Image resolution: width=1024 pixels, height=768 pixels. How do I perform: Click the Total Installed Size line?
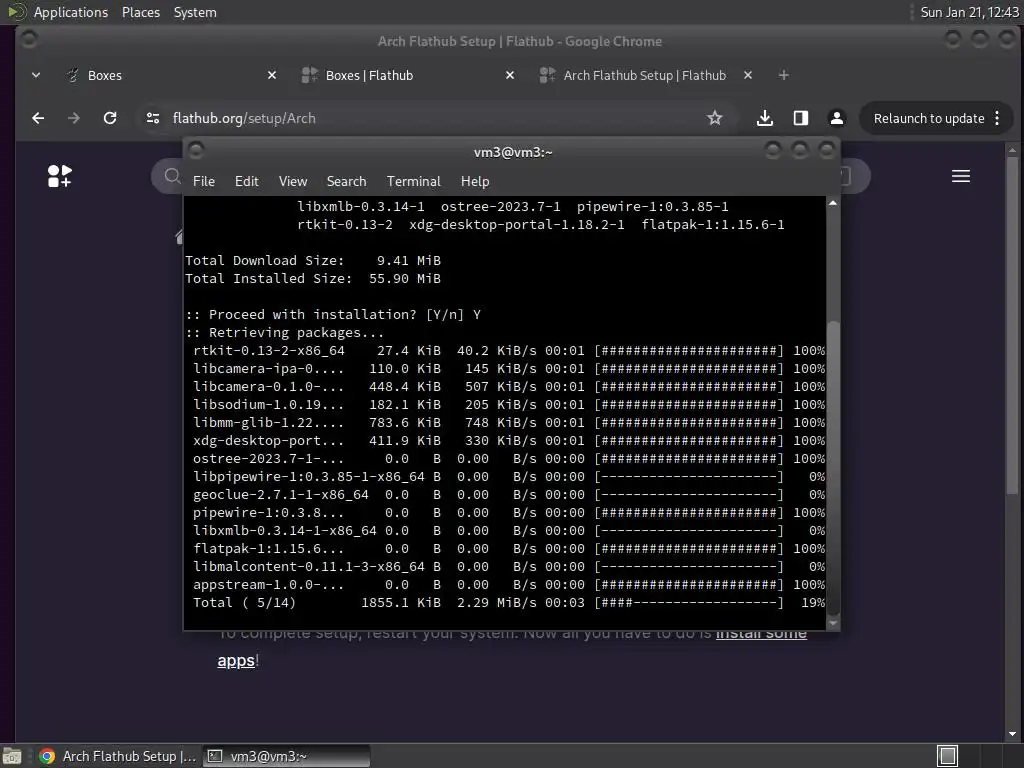click(x=313, y=279)
